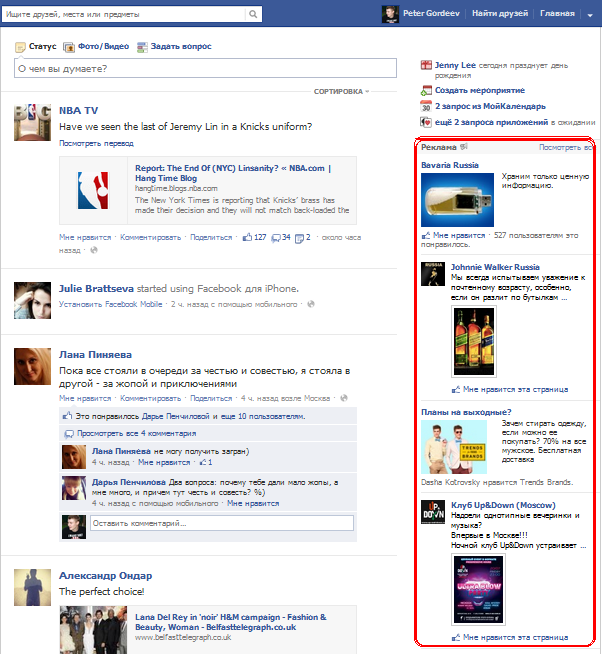The height and width of the screenshot is (656, 602).
Task: Open Peter Gordeev profile avatar in top bar
Action: click(x=390, y=14)
